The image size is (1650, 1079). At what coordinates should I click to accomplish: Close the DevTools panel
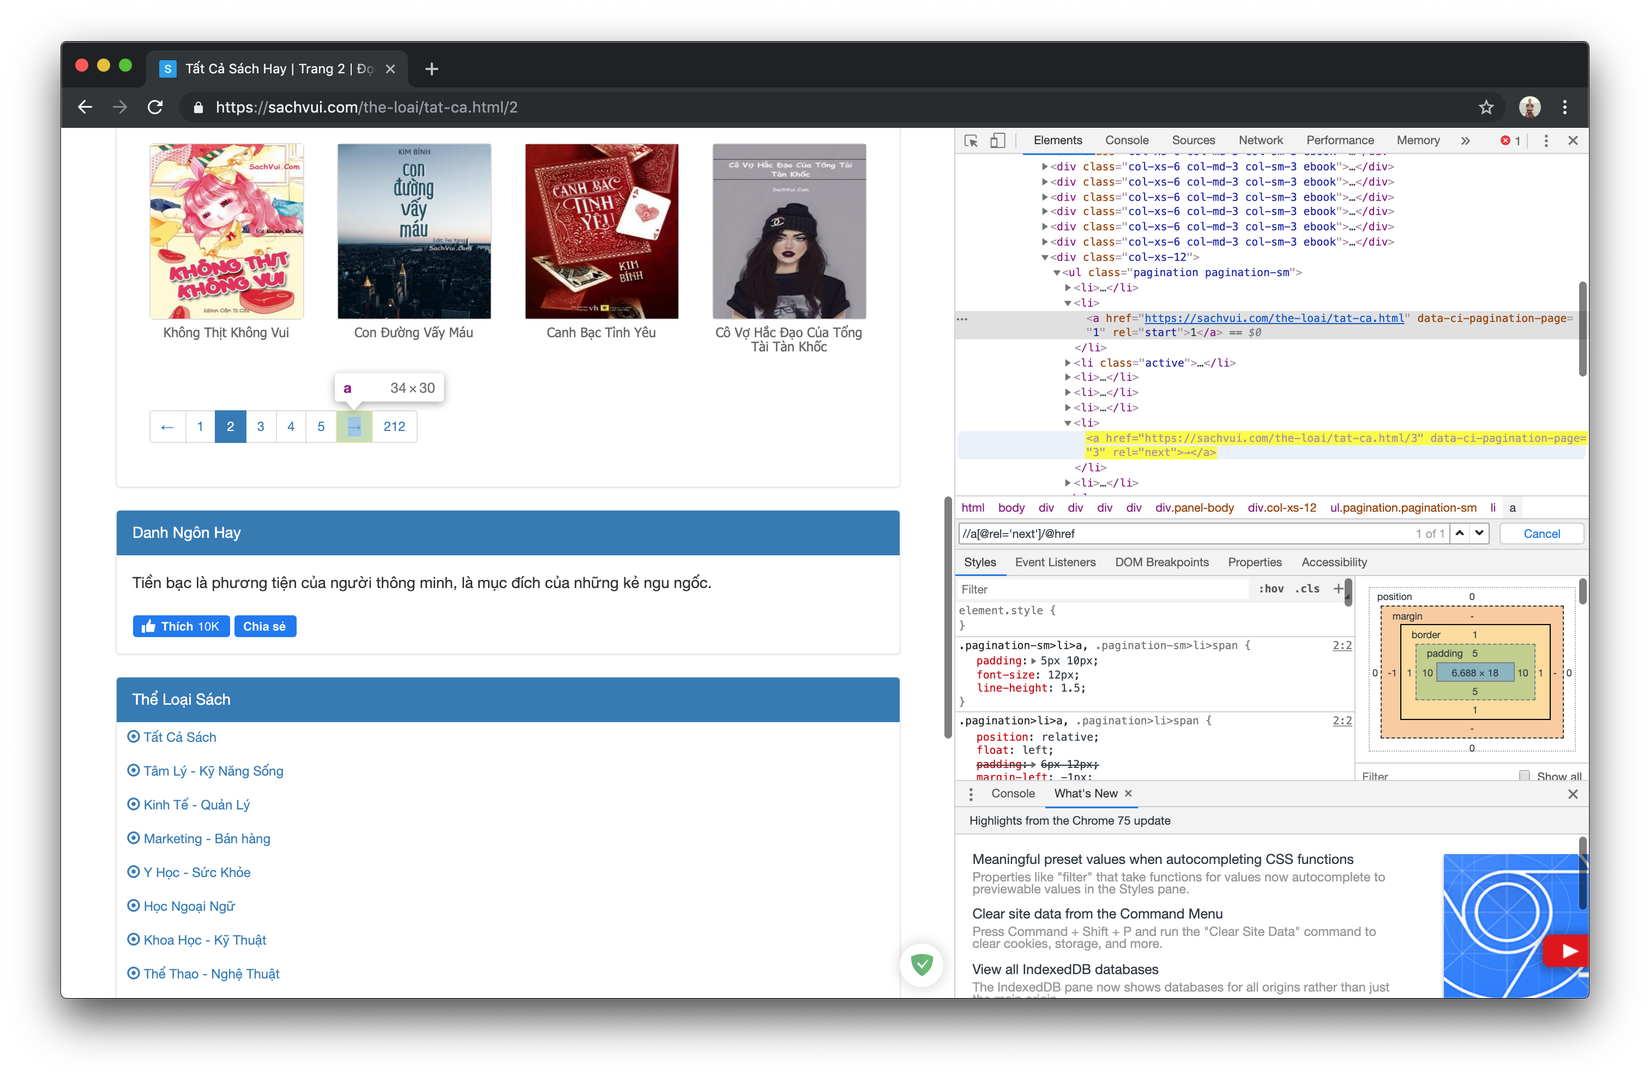click(x=1573, y=141)
